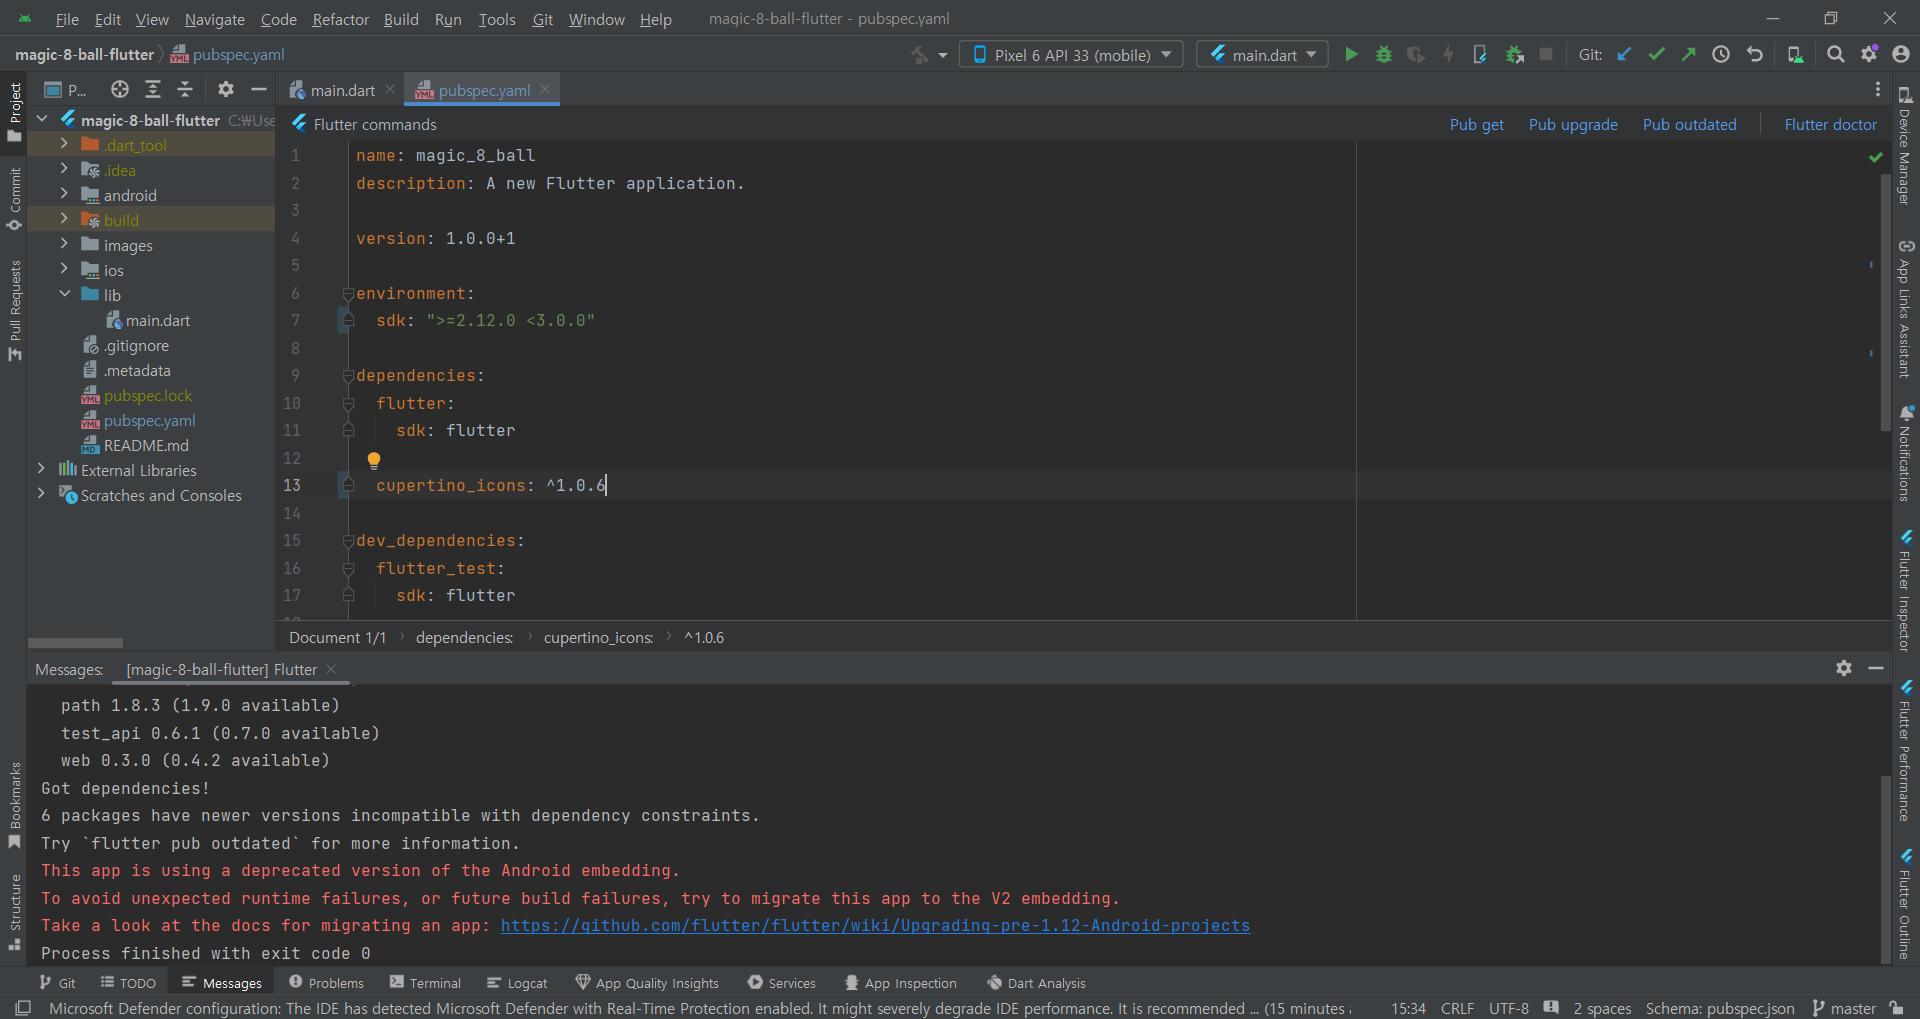Click UTF-8 encoding in status bar
1920x1019 pixels.
tap(1508, 1008)
